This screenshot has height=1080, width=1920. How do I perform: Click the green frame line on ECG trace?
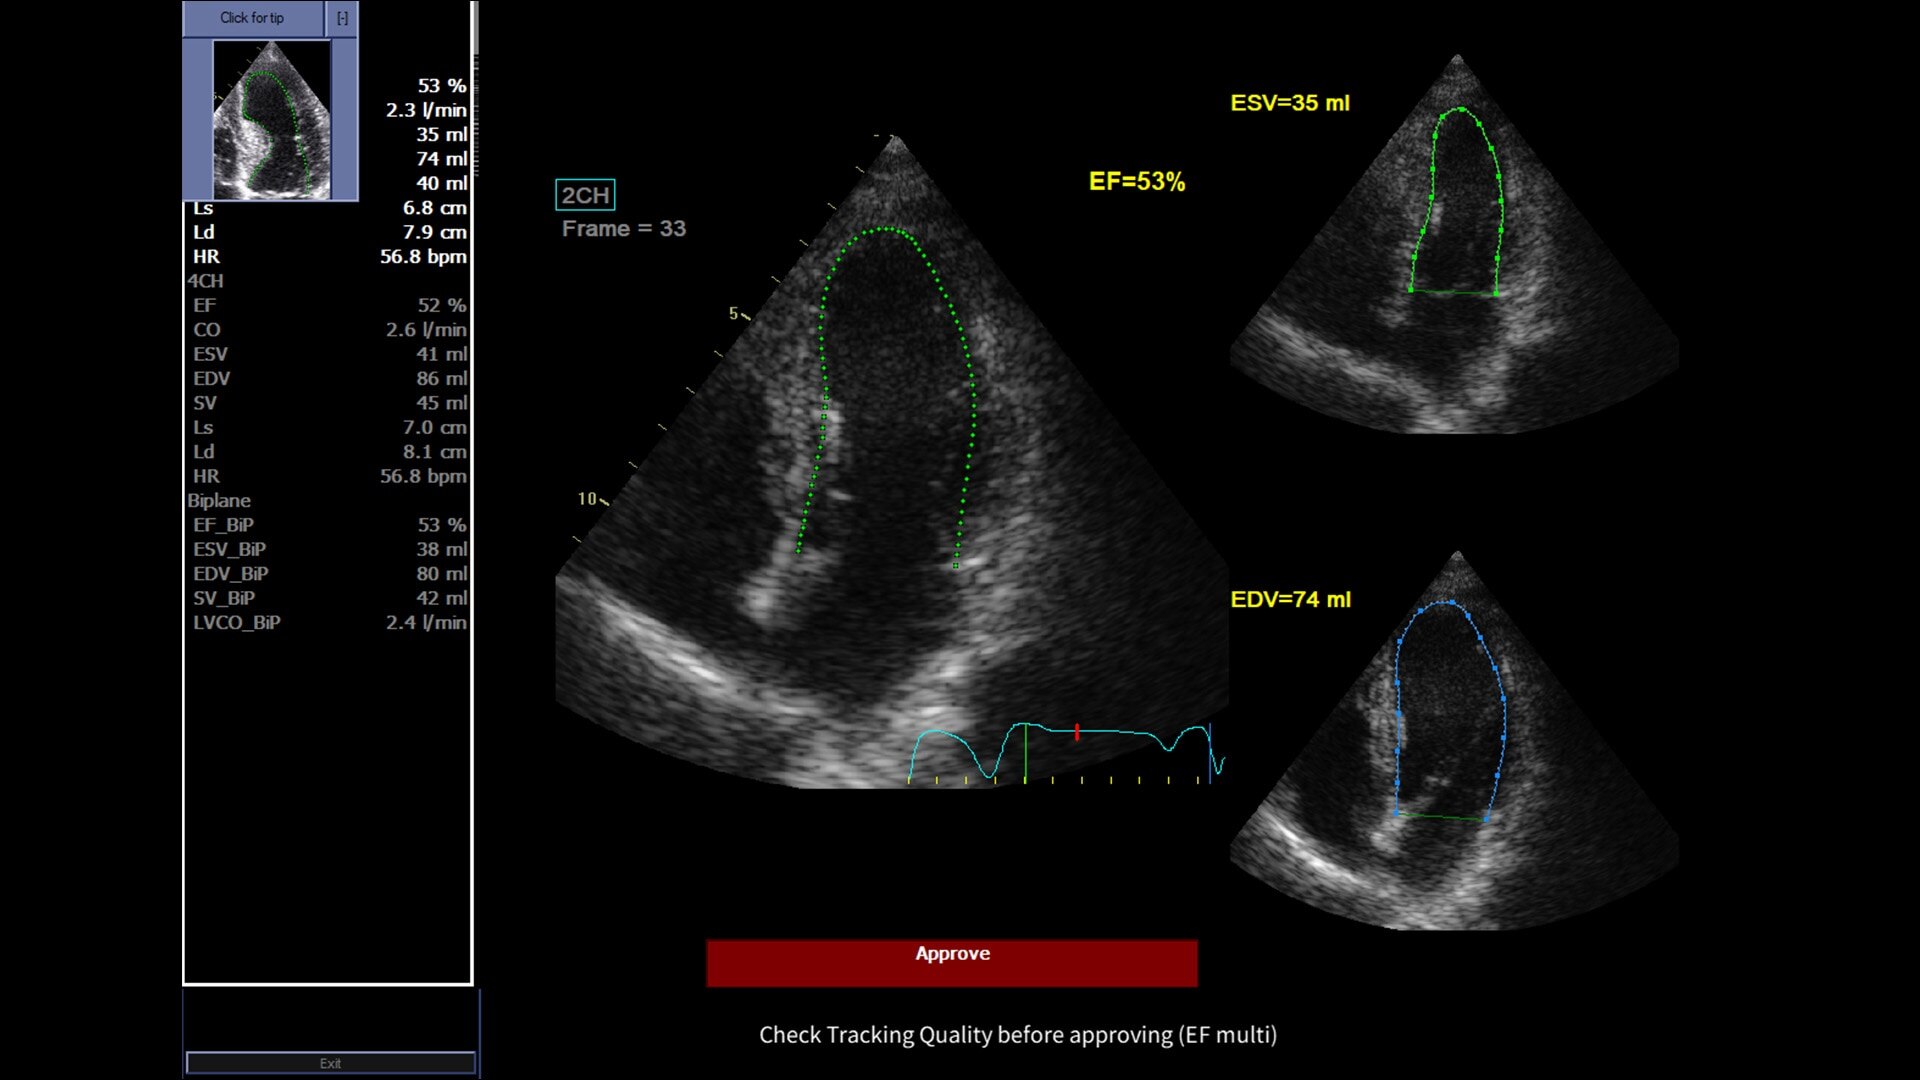[1025, 752]
